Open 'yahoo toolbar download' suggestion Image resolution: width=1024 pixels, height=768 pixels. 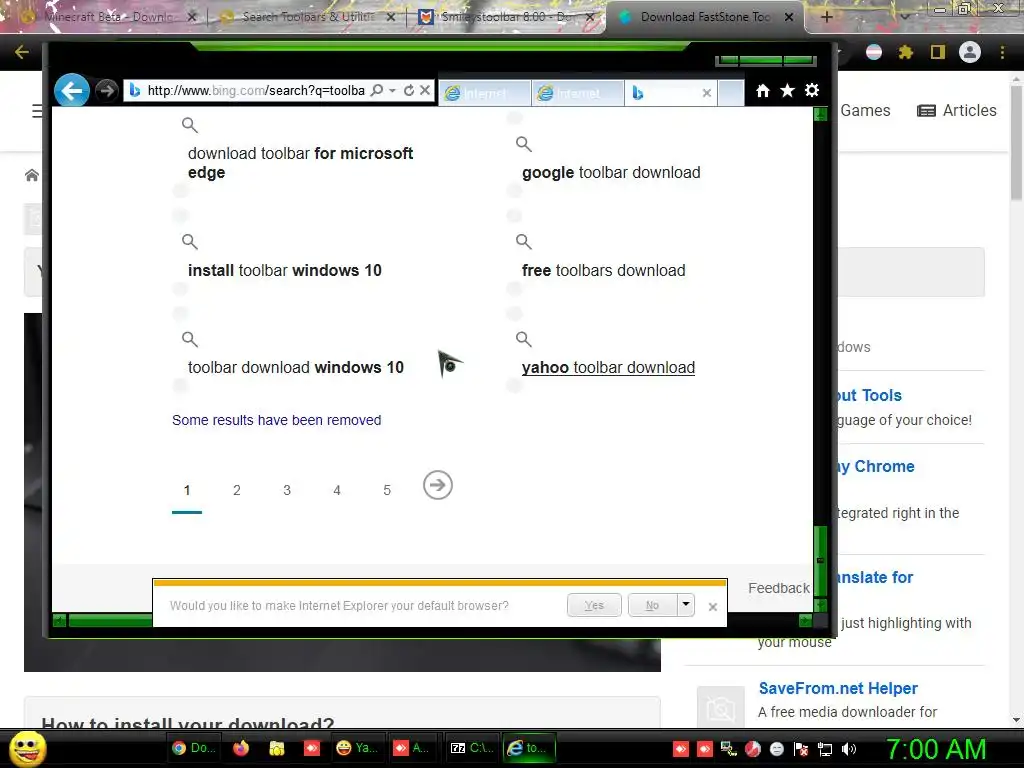point(608,368)
